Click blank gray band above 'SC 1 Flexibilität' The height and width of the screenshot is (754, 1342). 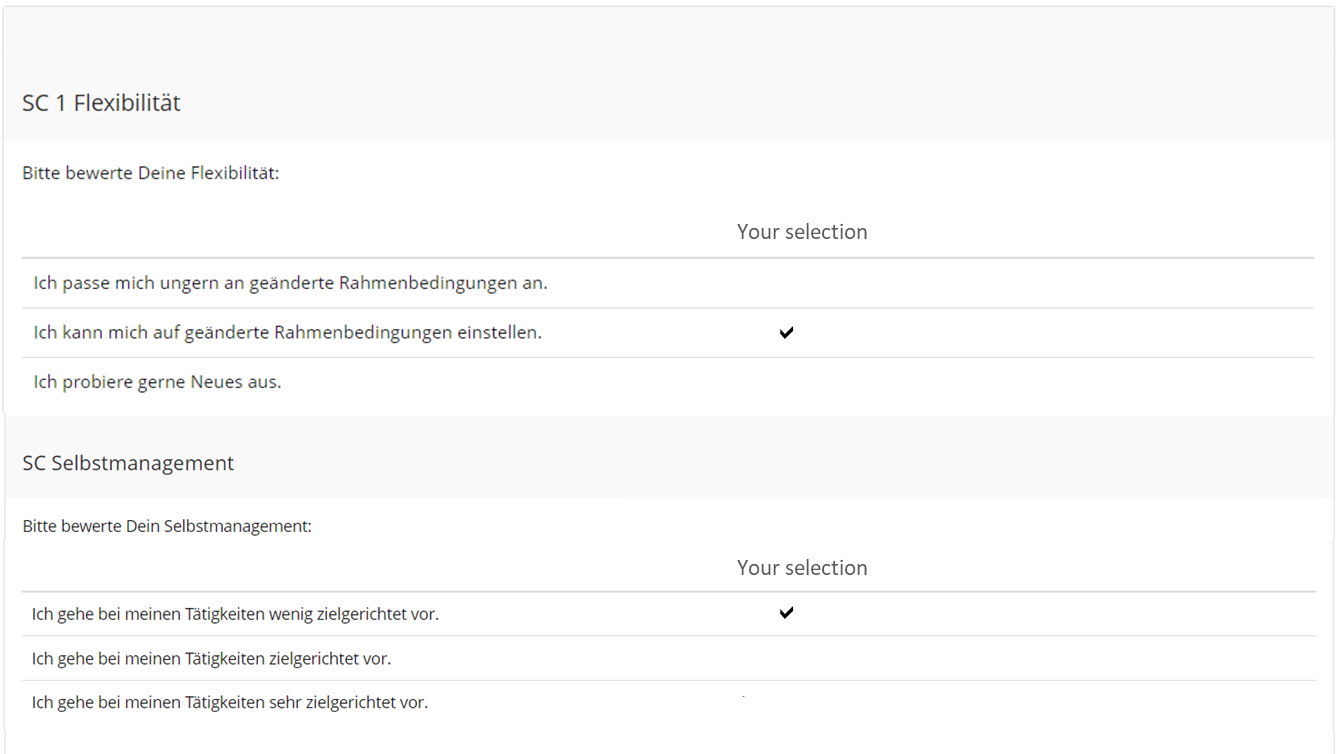[670, 45]
